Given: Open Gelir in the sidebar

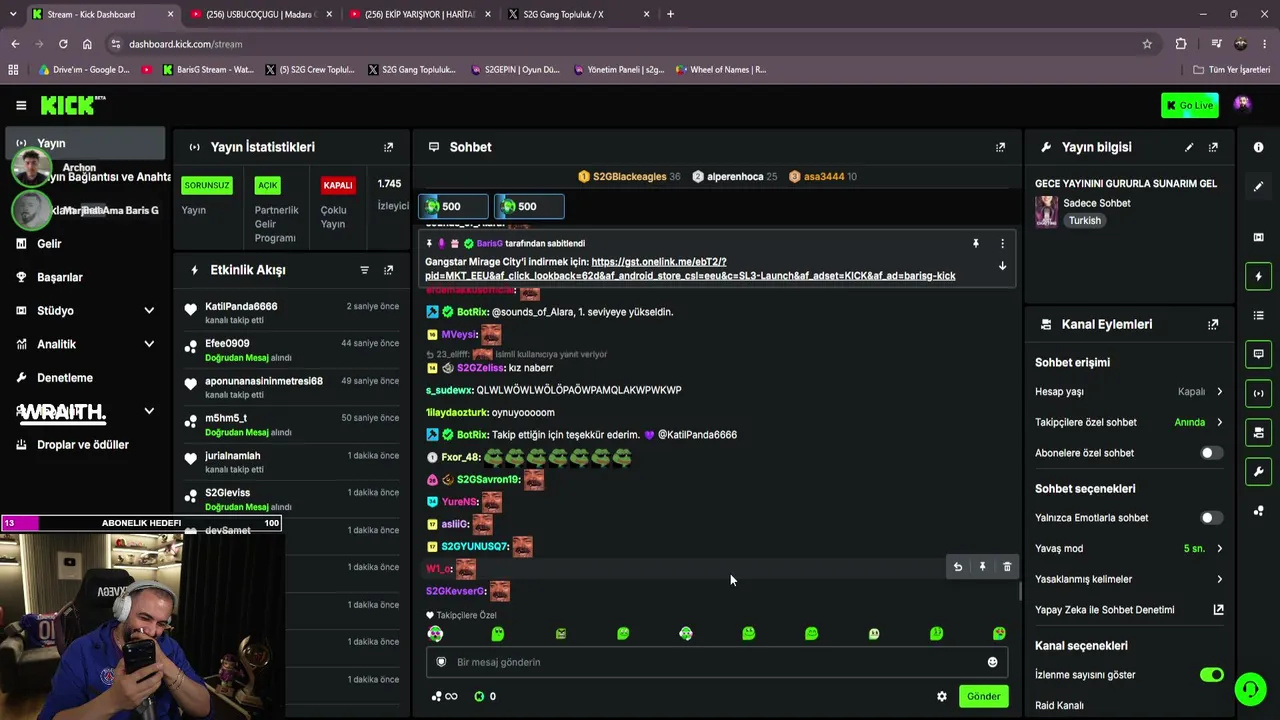Looking at the screenshot, I should coord(84,244).
